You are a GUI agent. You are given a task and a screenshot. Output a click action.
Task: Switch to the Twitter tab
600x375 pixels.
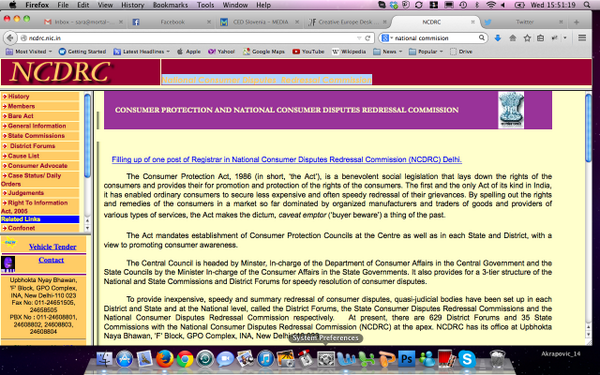tap(525, 22)
